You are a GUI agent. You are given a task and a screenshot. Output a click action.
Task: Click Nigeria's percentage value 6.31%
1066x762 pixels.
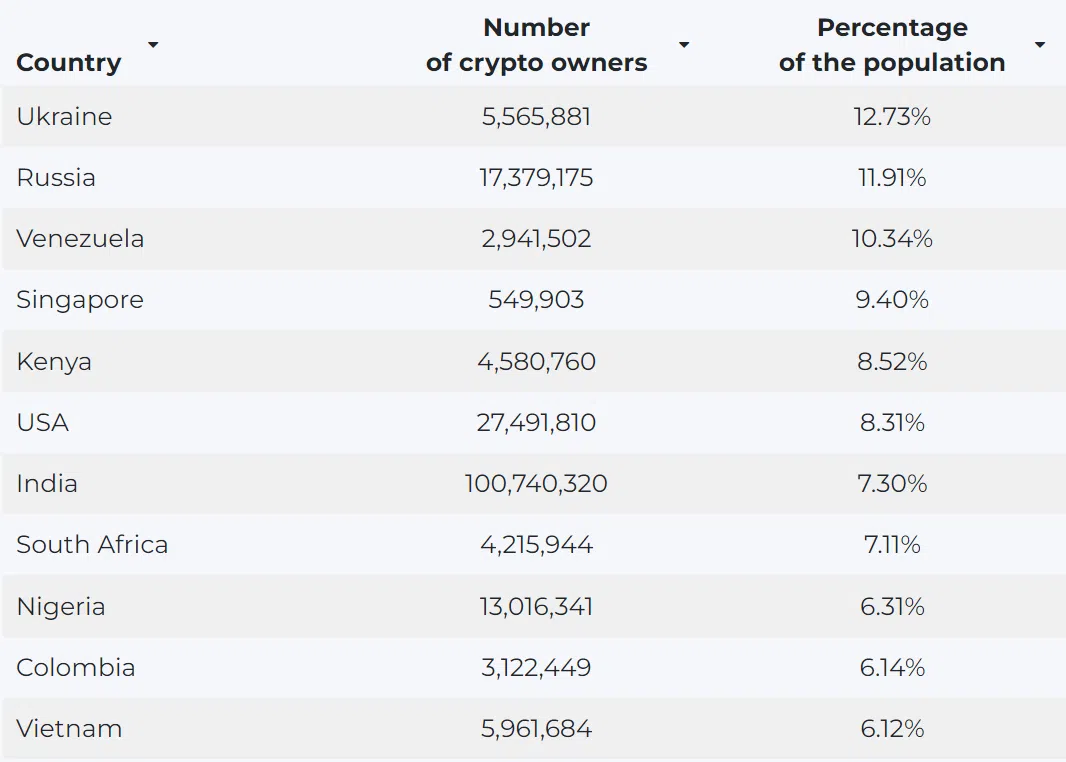pyautogui.click(x=892, y=606)
